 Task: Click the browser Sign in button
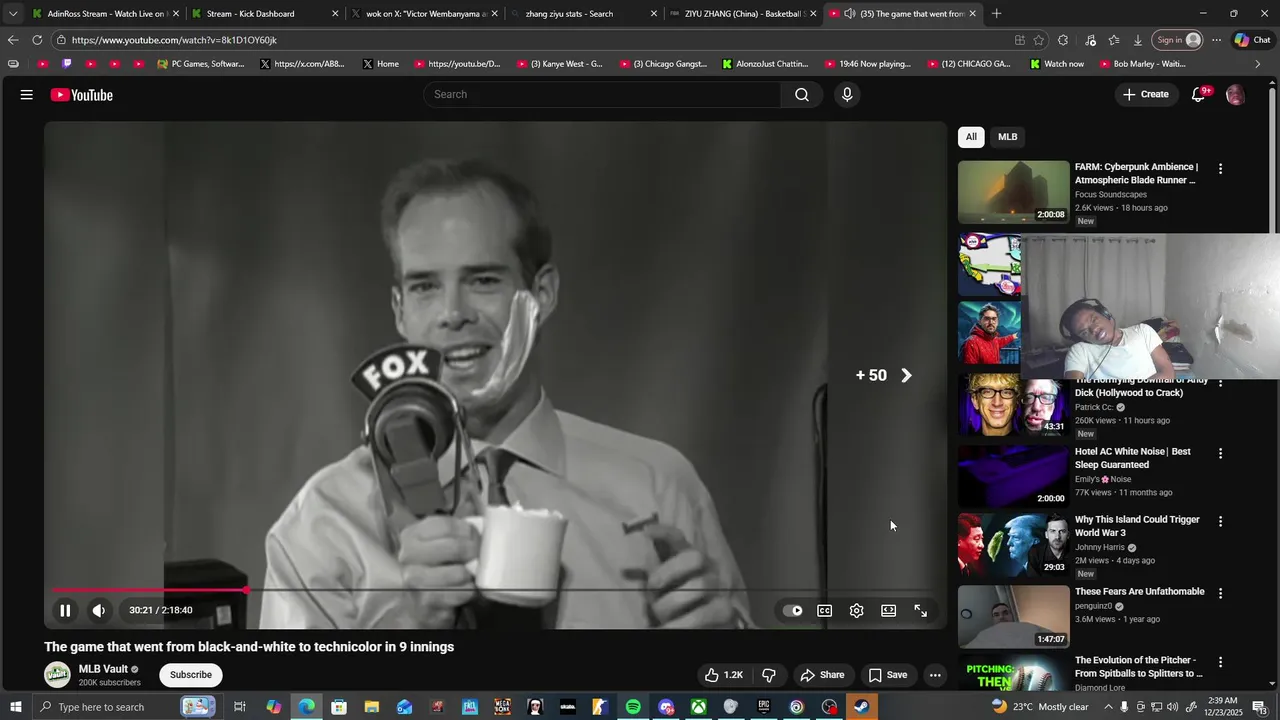pos(1178,40)
